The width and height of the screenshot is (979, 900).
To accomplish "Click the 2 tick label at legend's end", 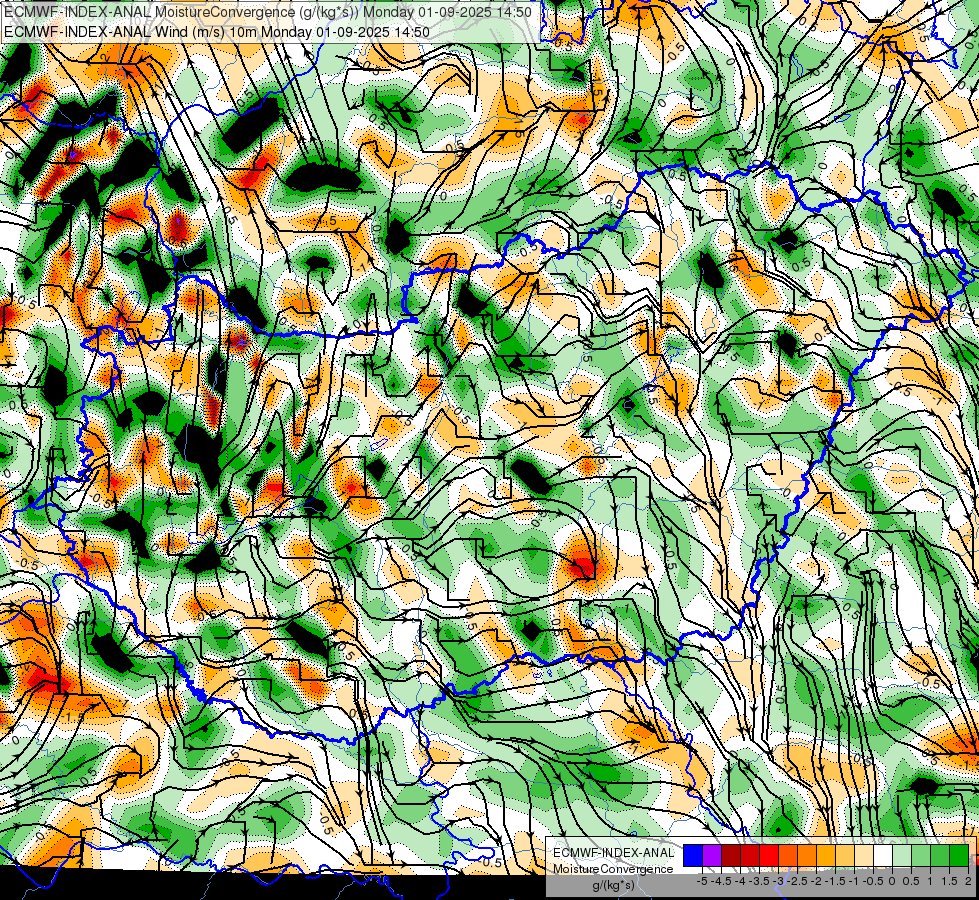I will 968,881.
